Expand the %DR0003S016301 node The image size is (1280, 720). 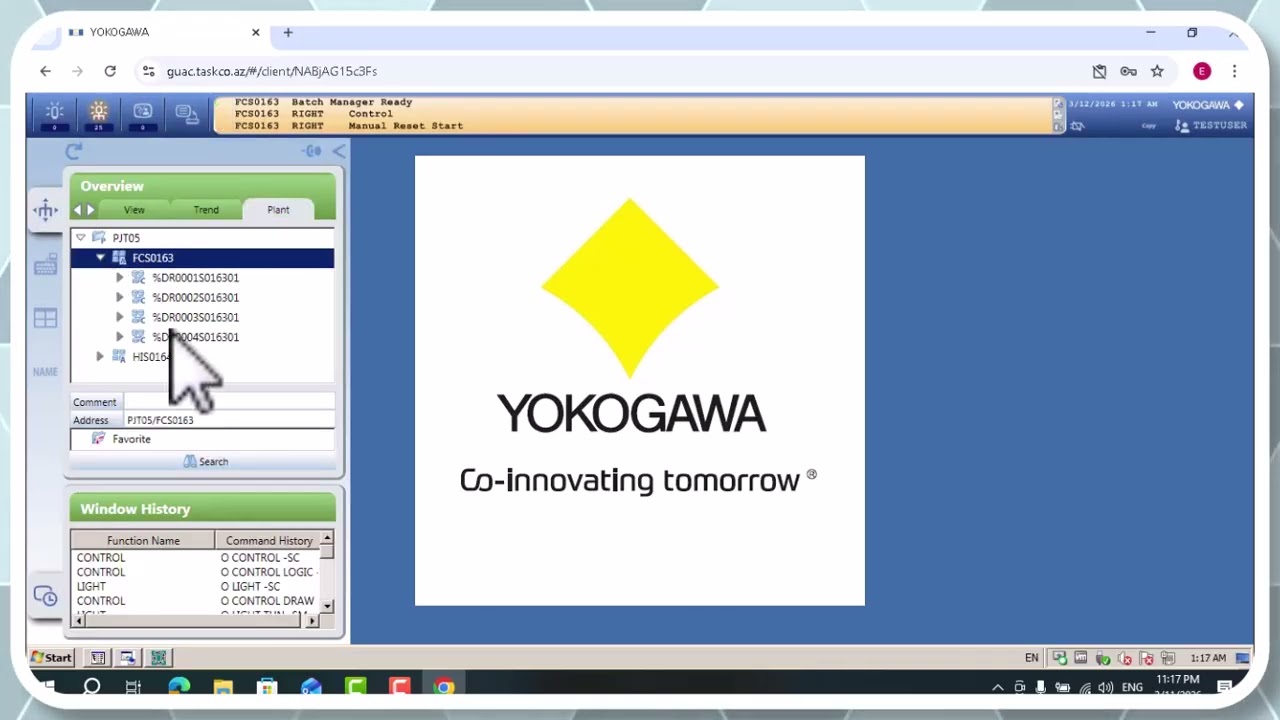120,317
